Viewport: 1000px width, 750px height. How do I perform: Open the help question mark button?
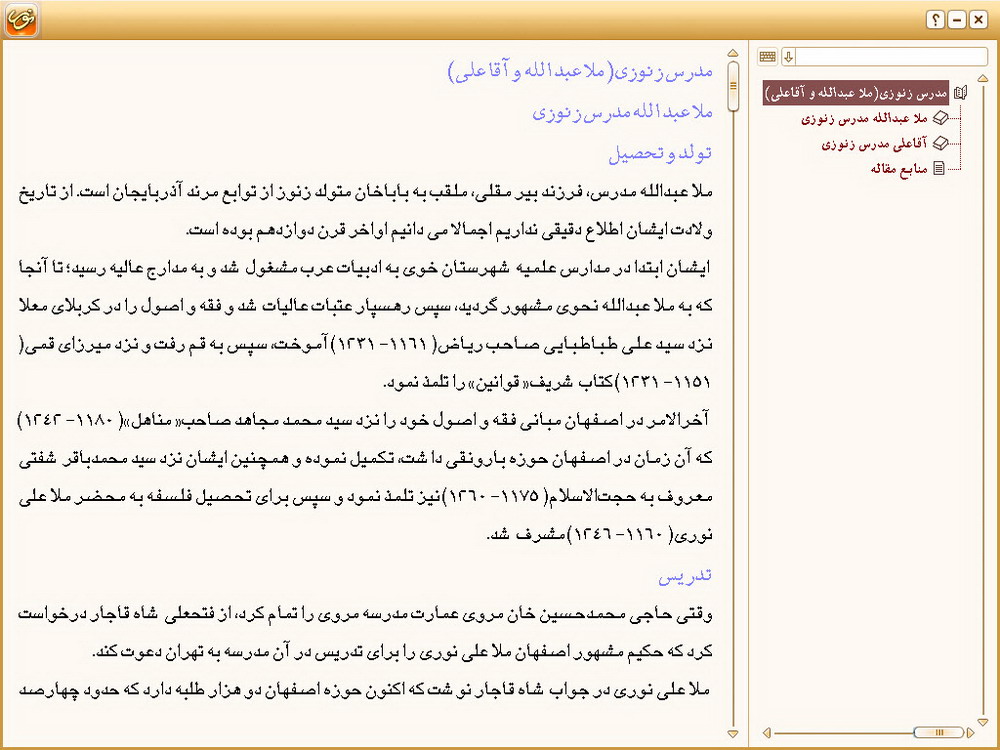click(935, 19)
